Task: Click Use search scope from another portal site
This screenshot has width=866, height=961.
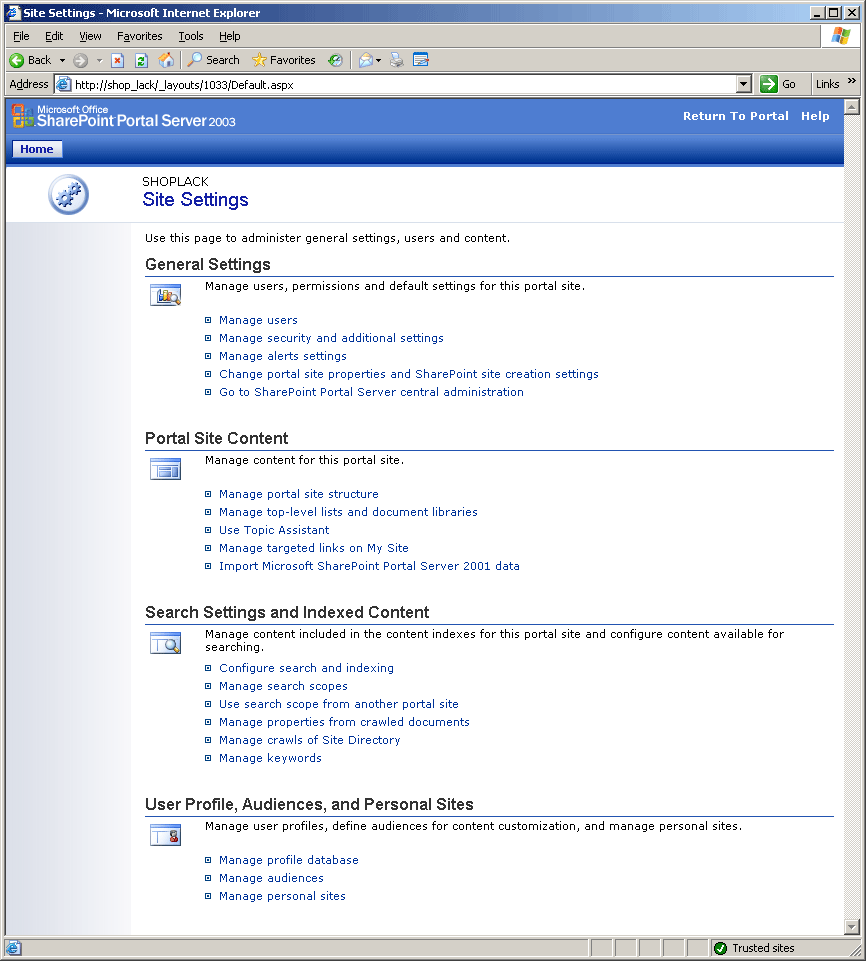Action: click(339, 704)
